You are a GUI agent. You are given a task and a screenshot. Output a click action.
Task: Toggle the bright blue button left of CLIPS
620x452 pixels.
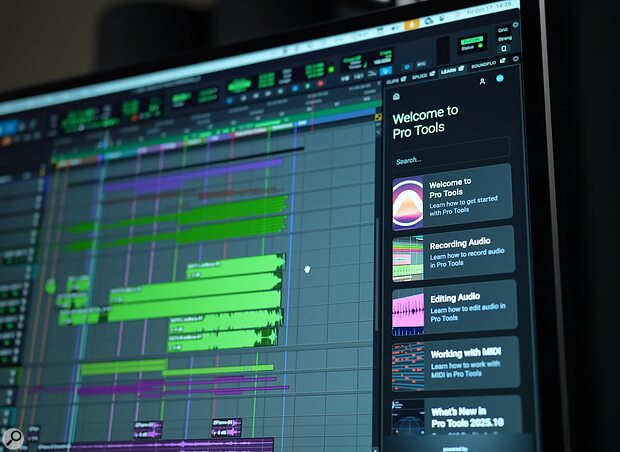click(x=386, y=71)
